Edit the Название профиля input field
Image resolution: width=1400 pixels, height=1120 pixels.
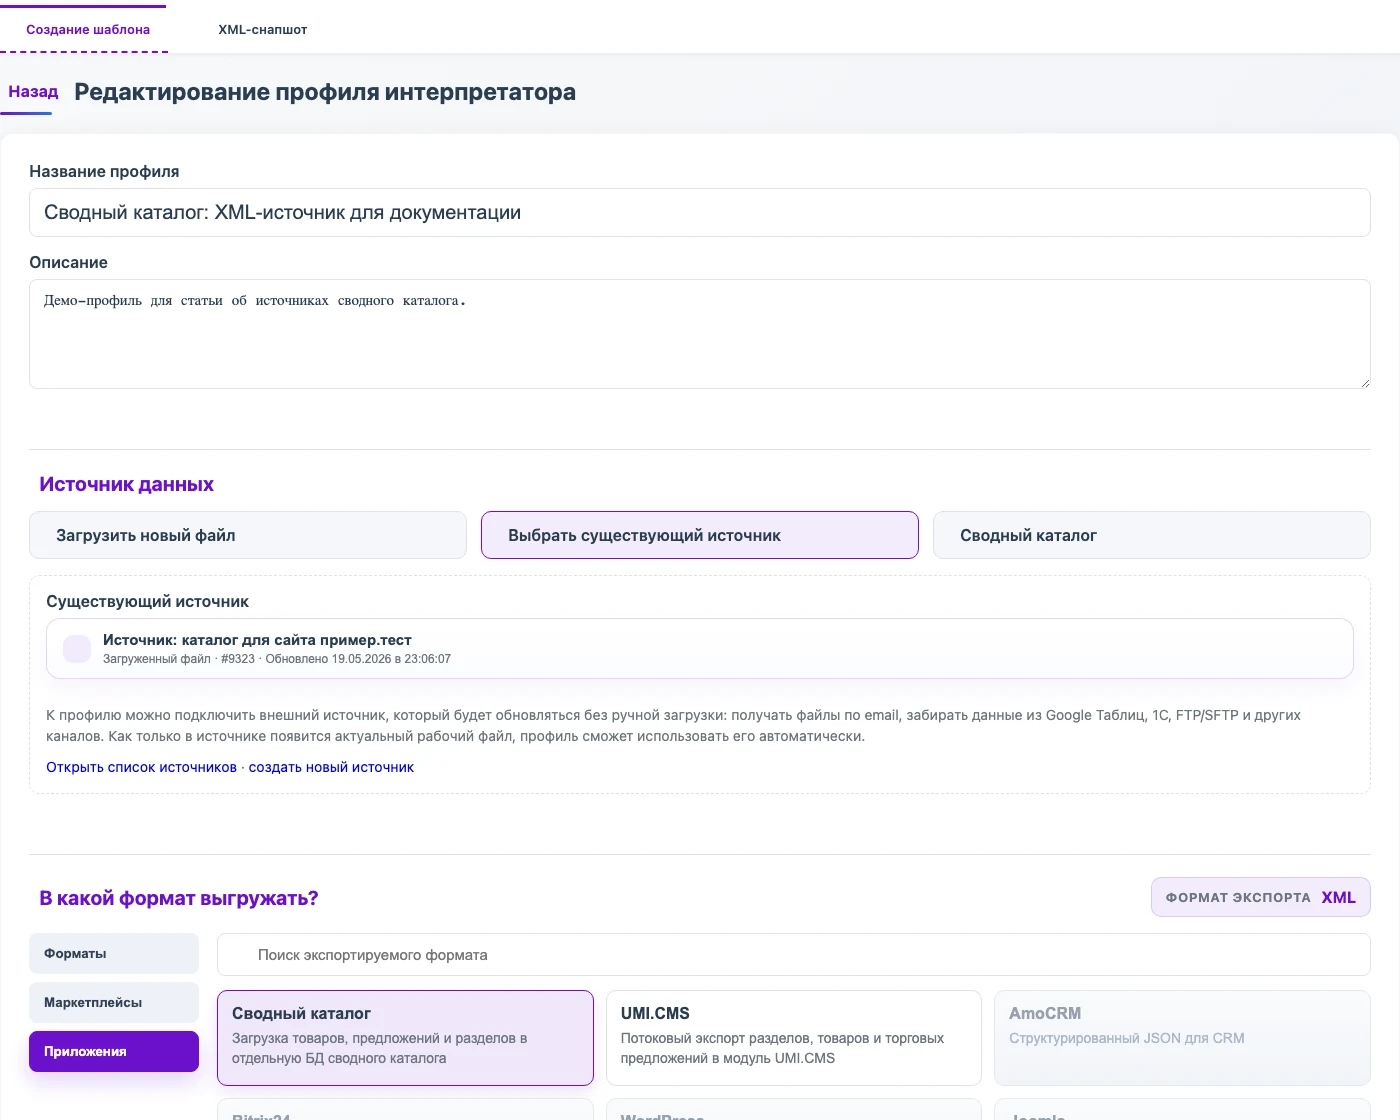pos(699,213)
